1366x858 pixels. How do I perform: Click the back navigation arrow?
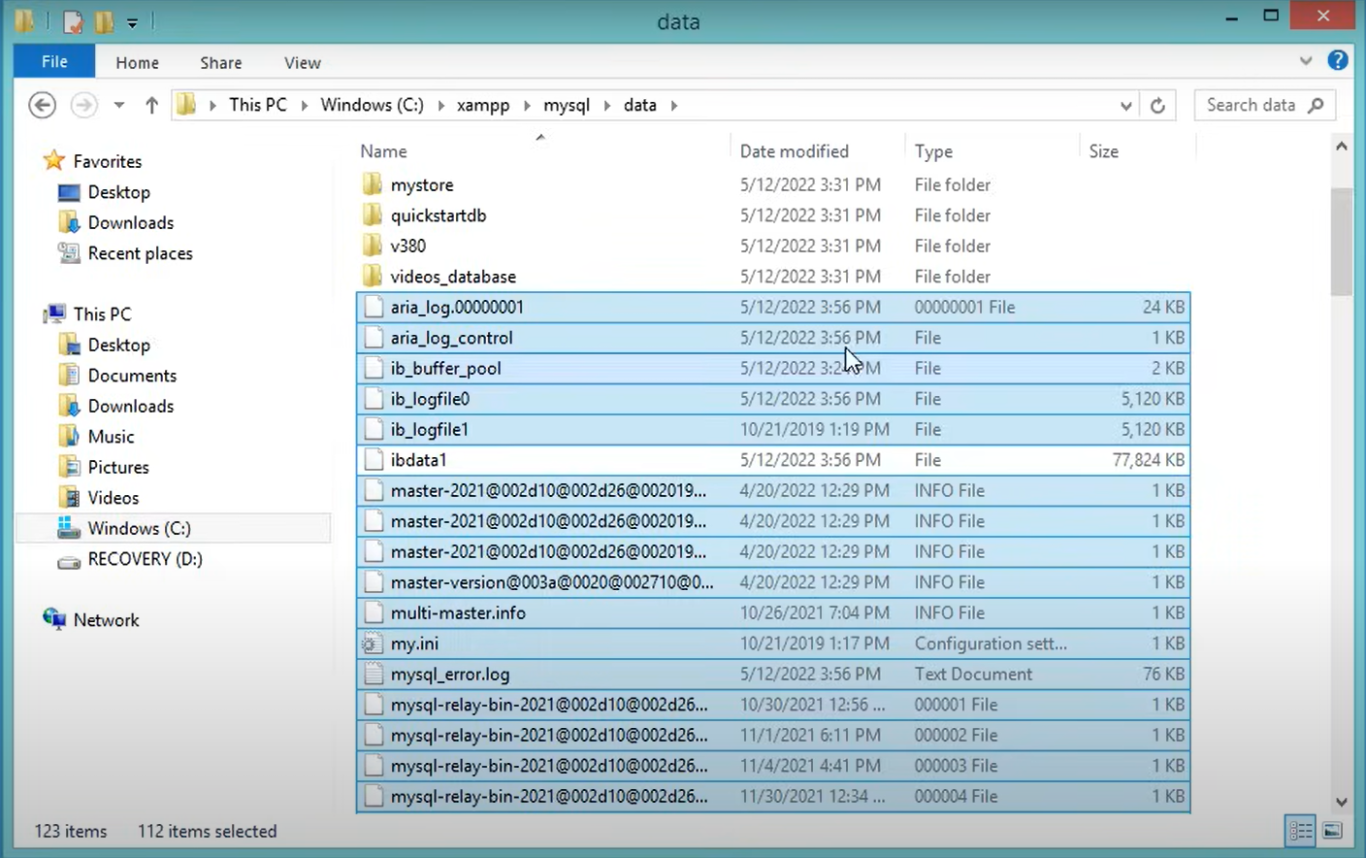[x=41, y=104]
